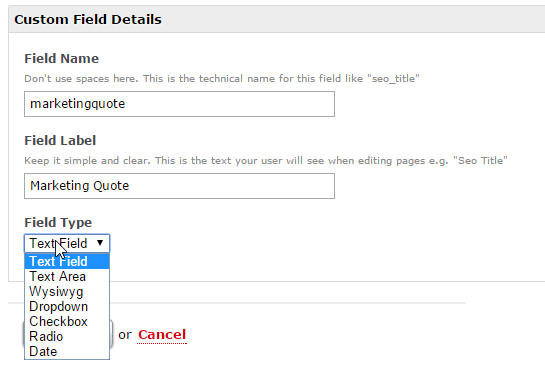Select Text Field option in the list
This screenshot has height=374, width=545.
(x=67, y=261)
